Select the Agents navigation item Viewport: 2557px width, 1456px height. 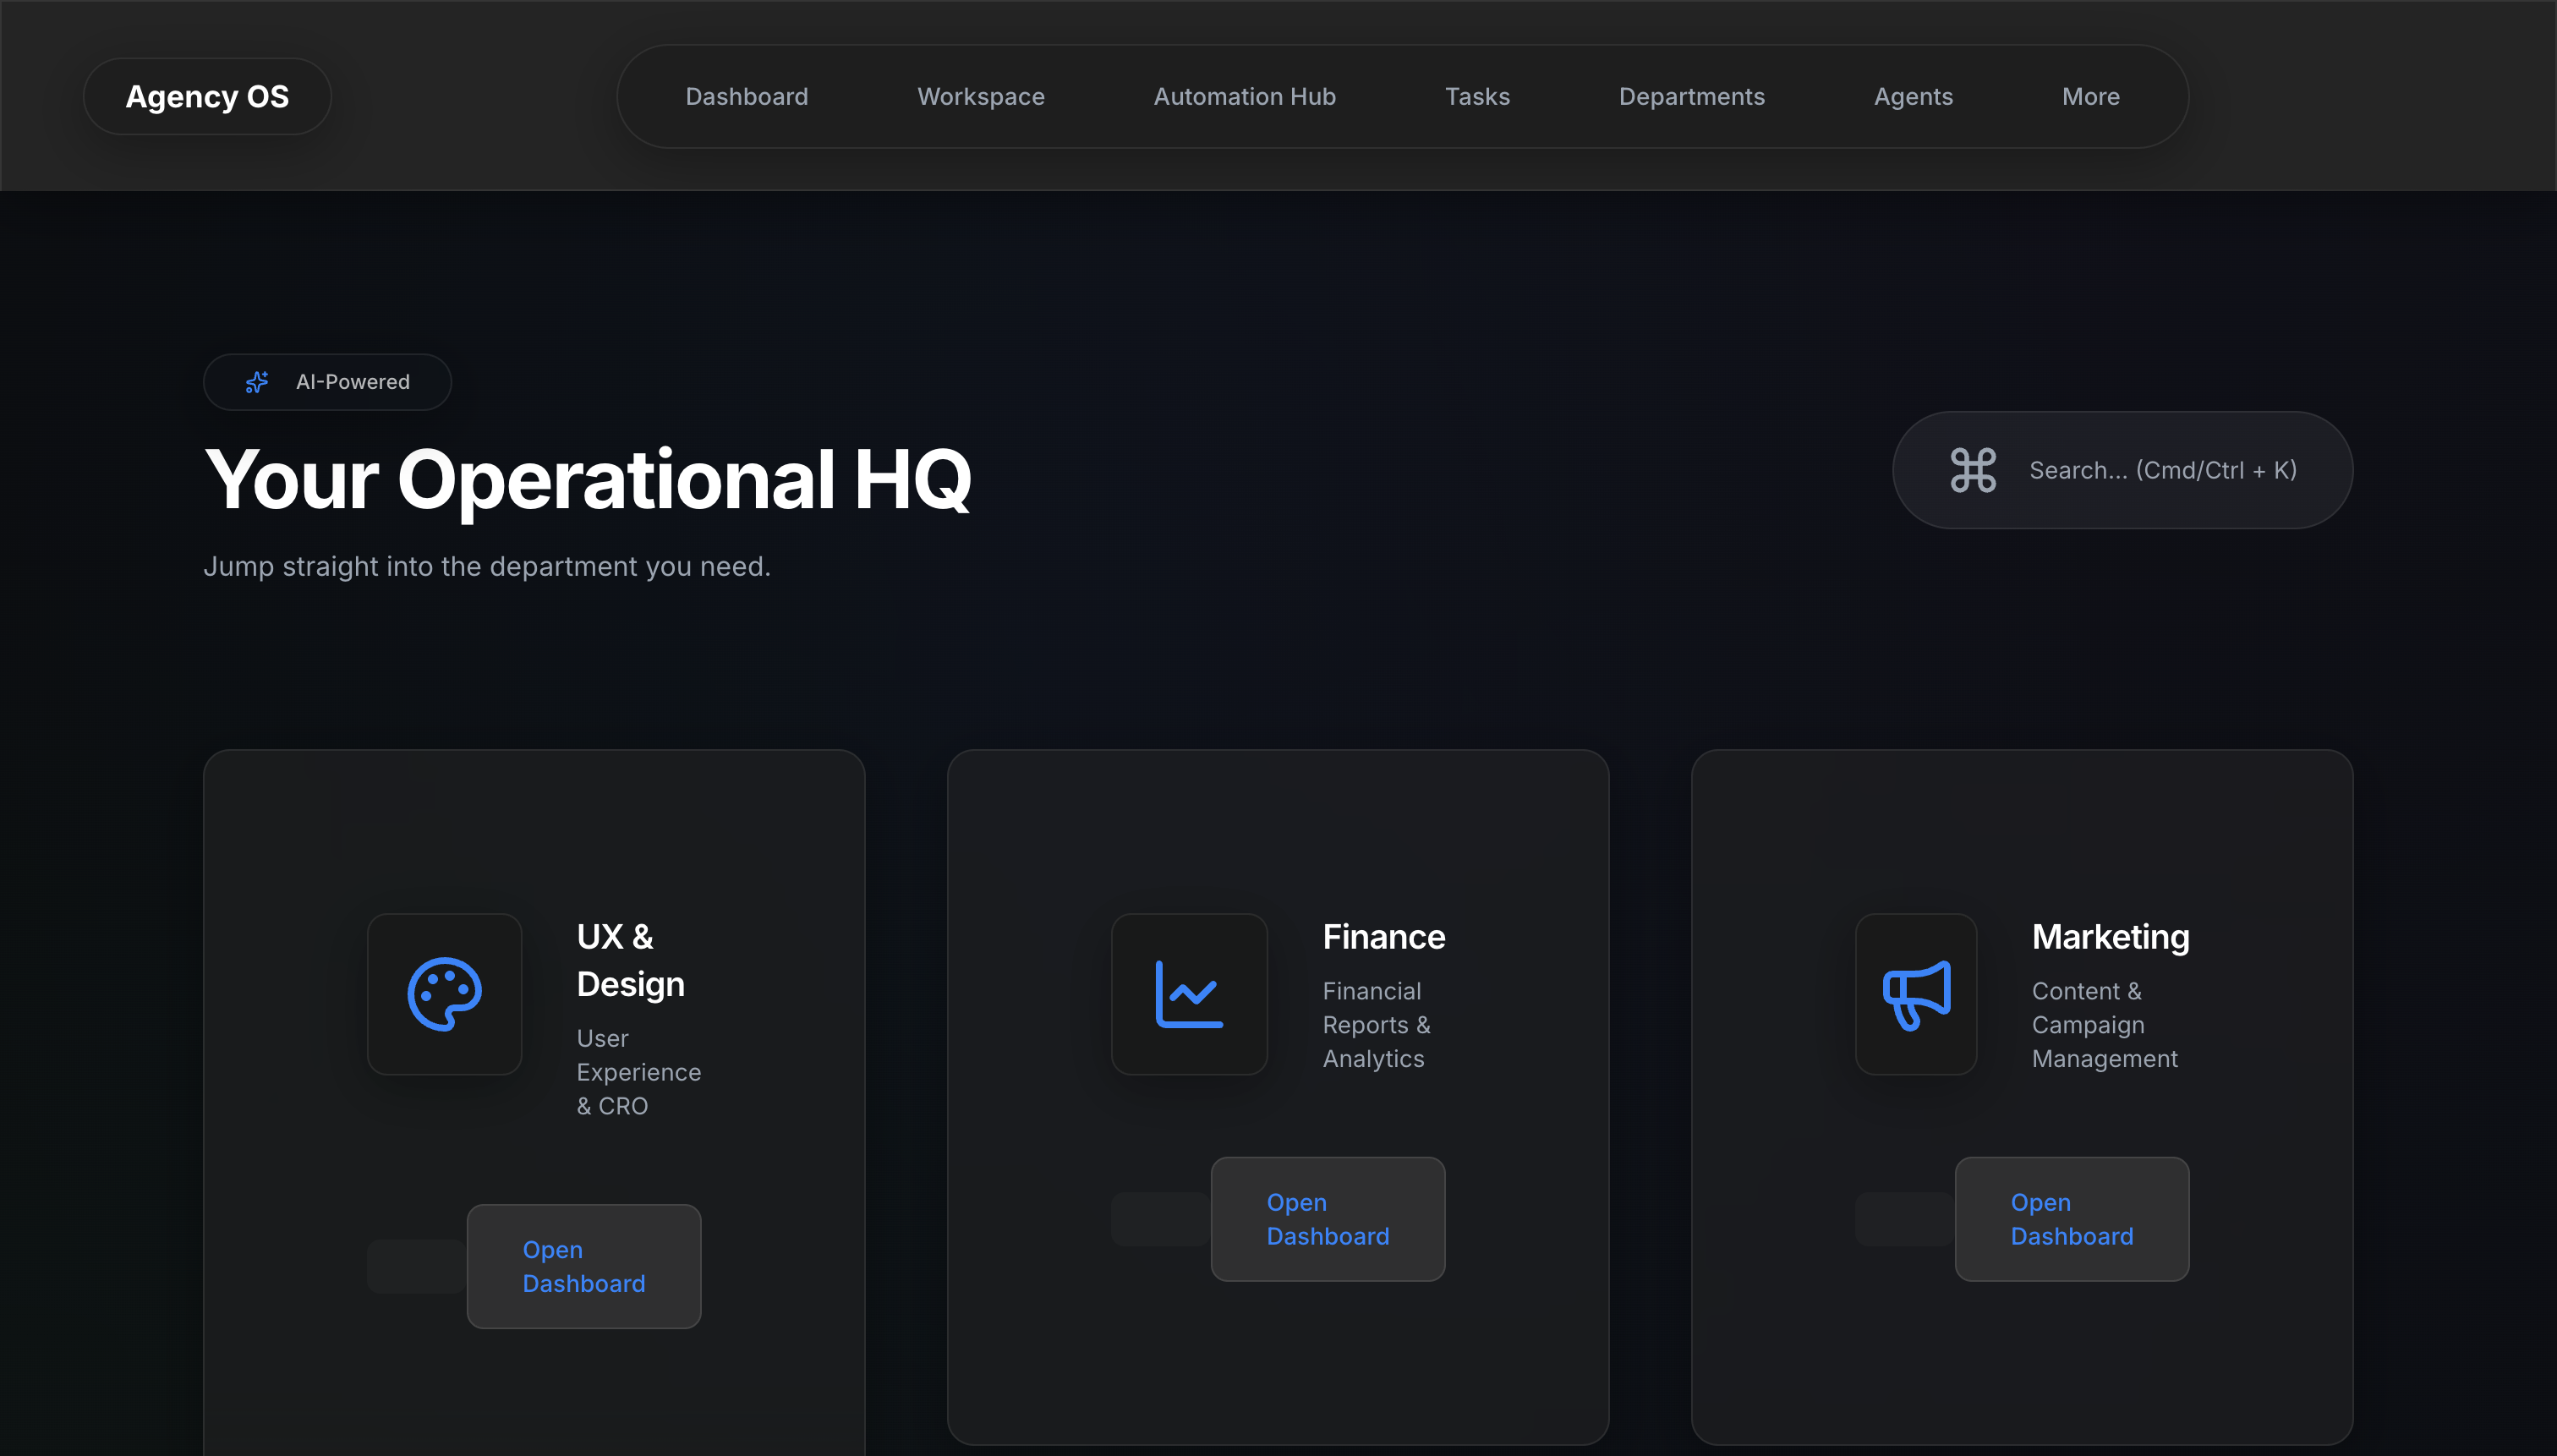click(1912, 96)
